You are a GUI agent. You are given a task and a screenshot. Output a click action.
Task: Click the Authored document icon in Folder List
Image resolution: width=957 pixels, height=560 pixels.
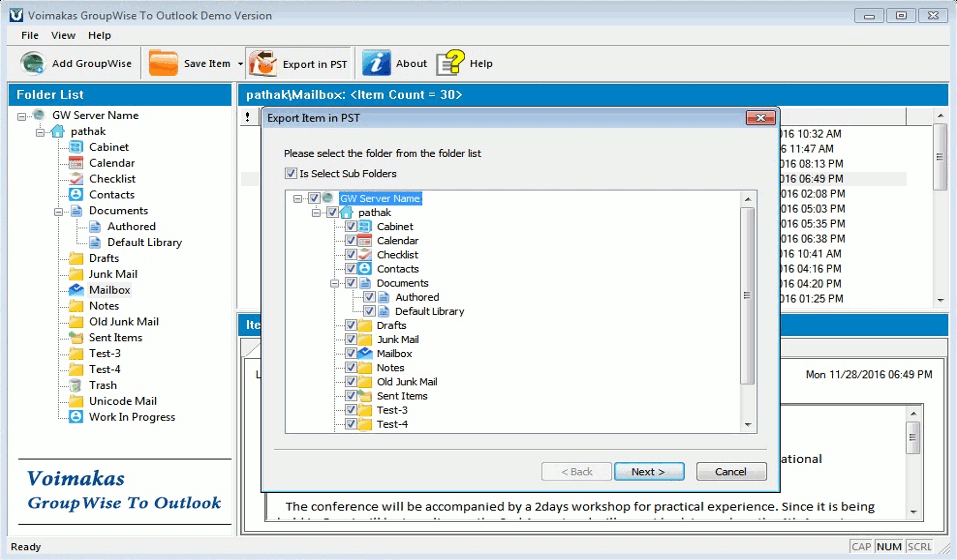tap(95, 226)
